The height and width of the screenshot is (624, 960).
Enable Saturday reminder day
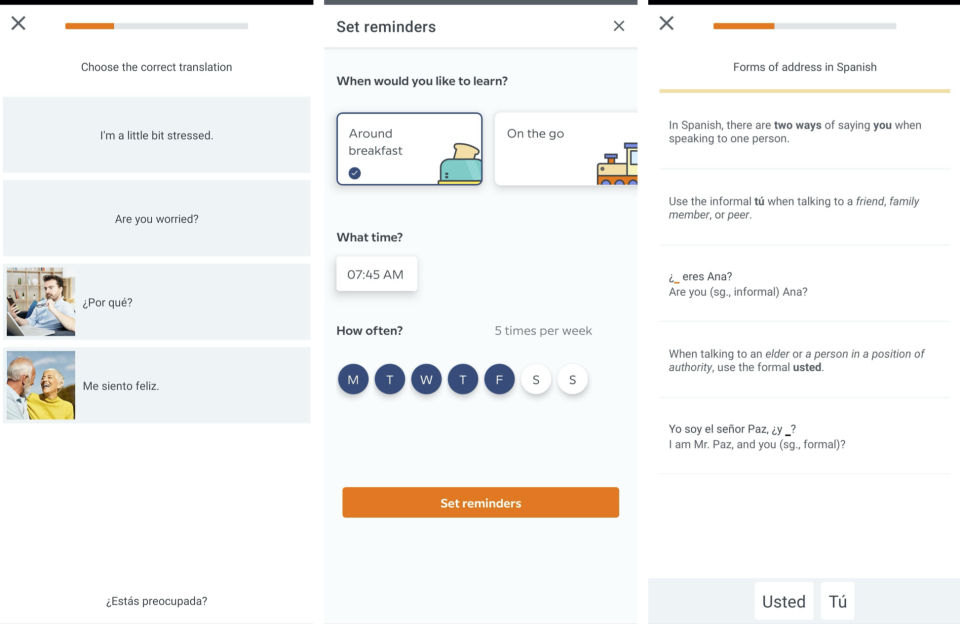[x=536, y=379]
